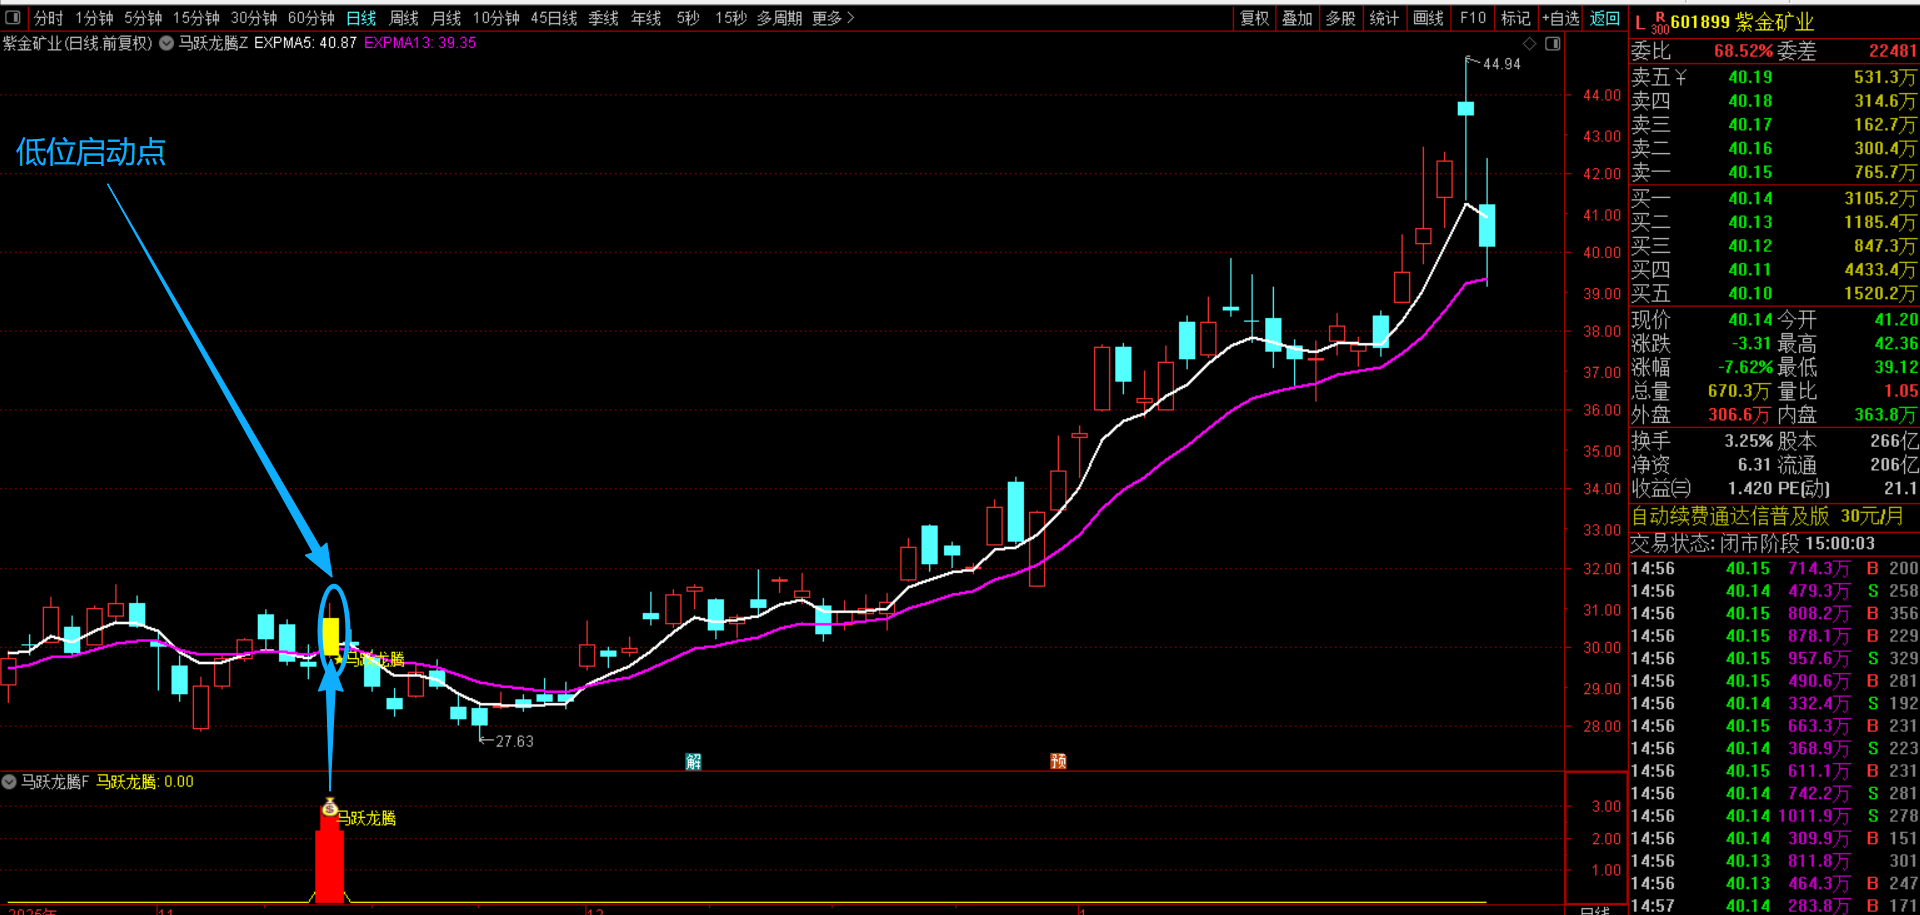Click the 卖一 ask price 40.15

pos(1750,172)
